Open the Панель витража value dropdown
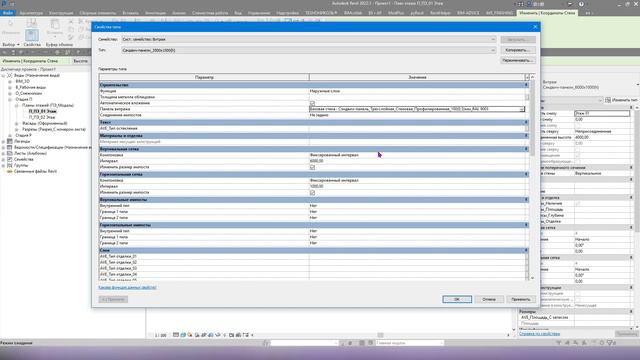The width and height of the screenshot is (640, 360). (522, 109)
